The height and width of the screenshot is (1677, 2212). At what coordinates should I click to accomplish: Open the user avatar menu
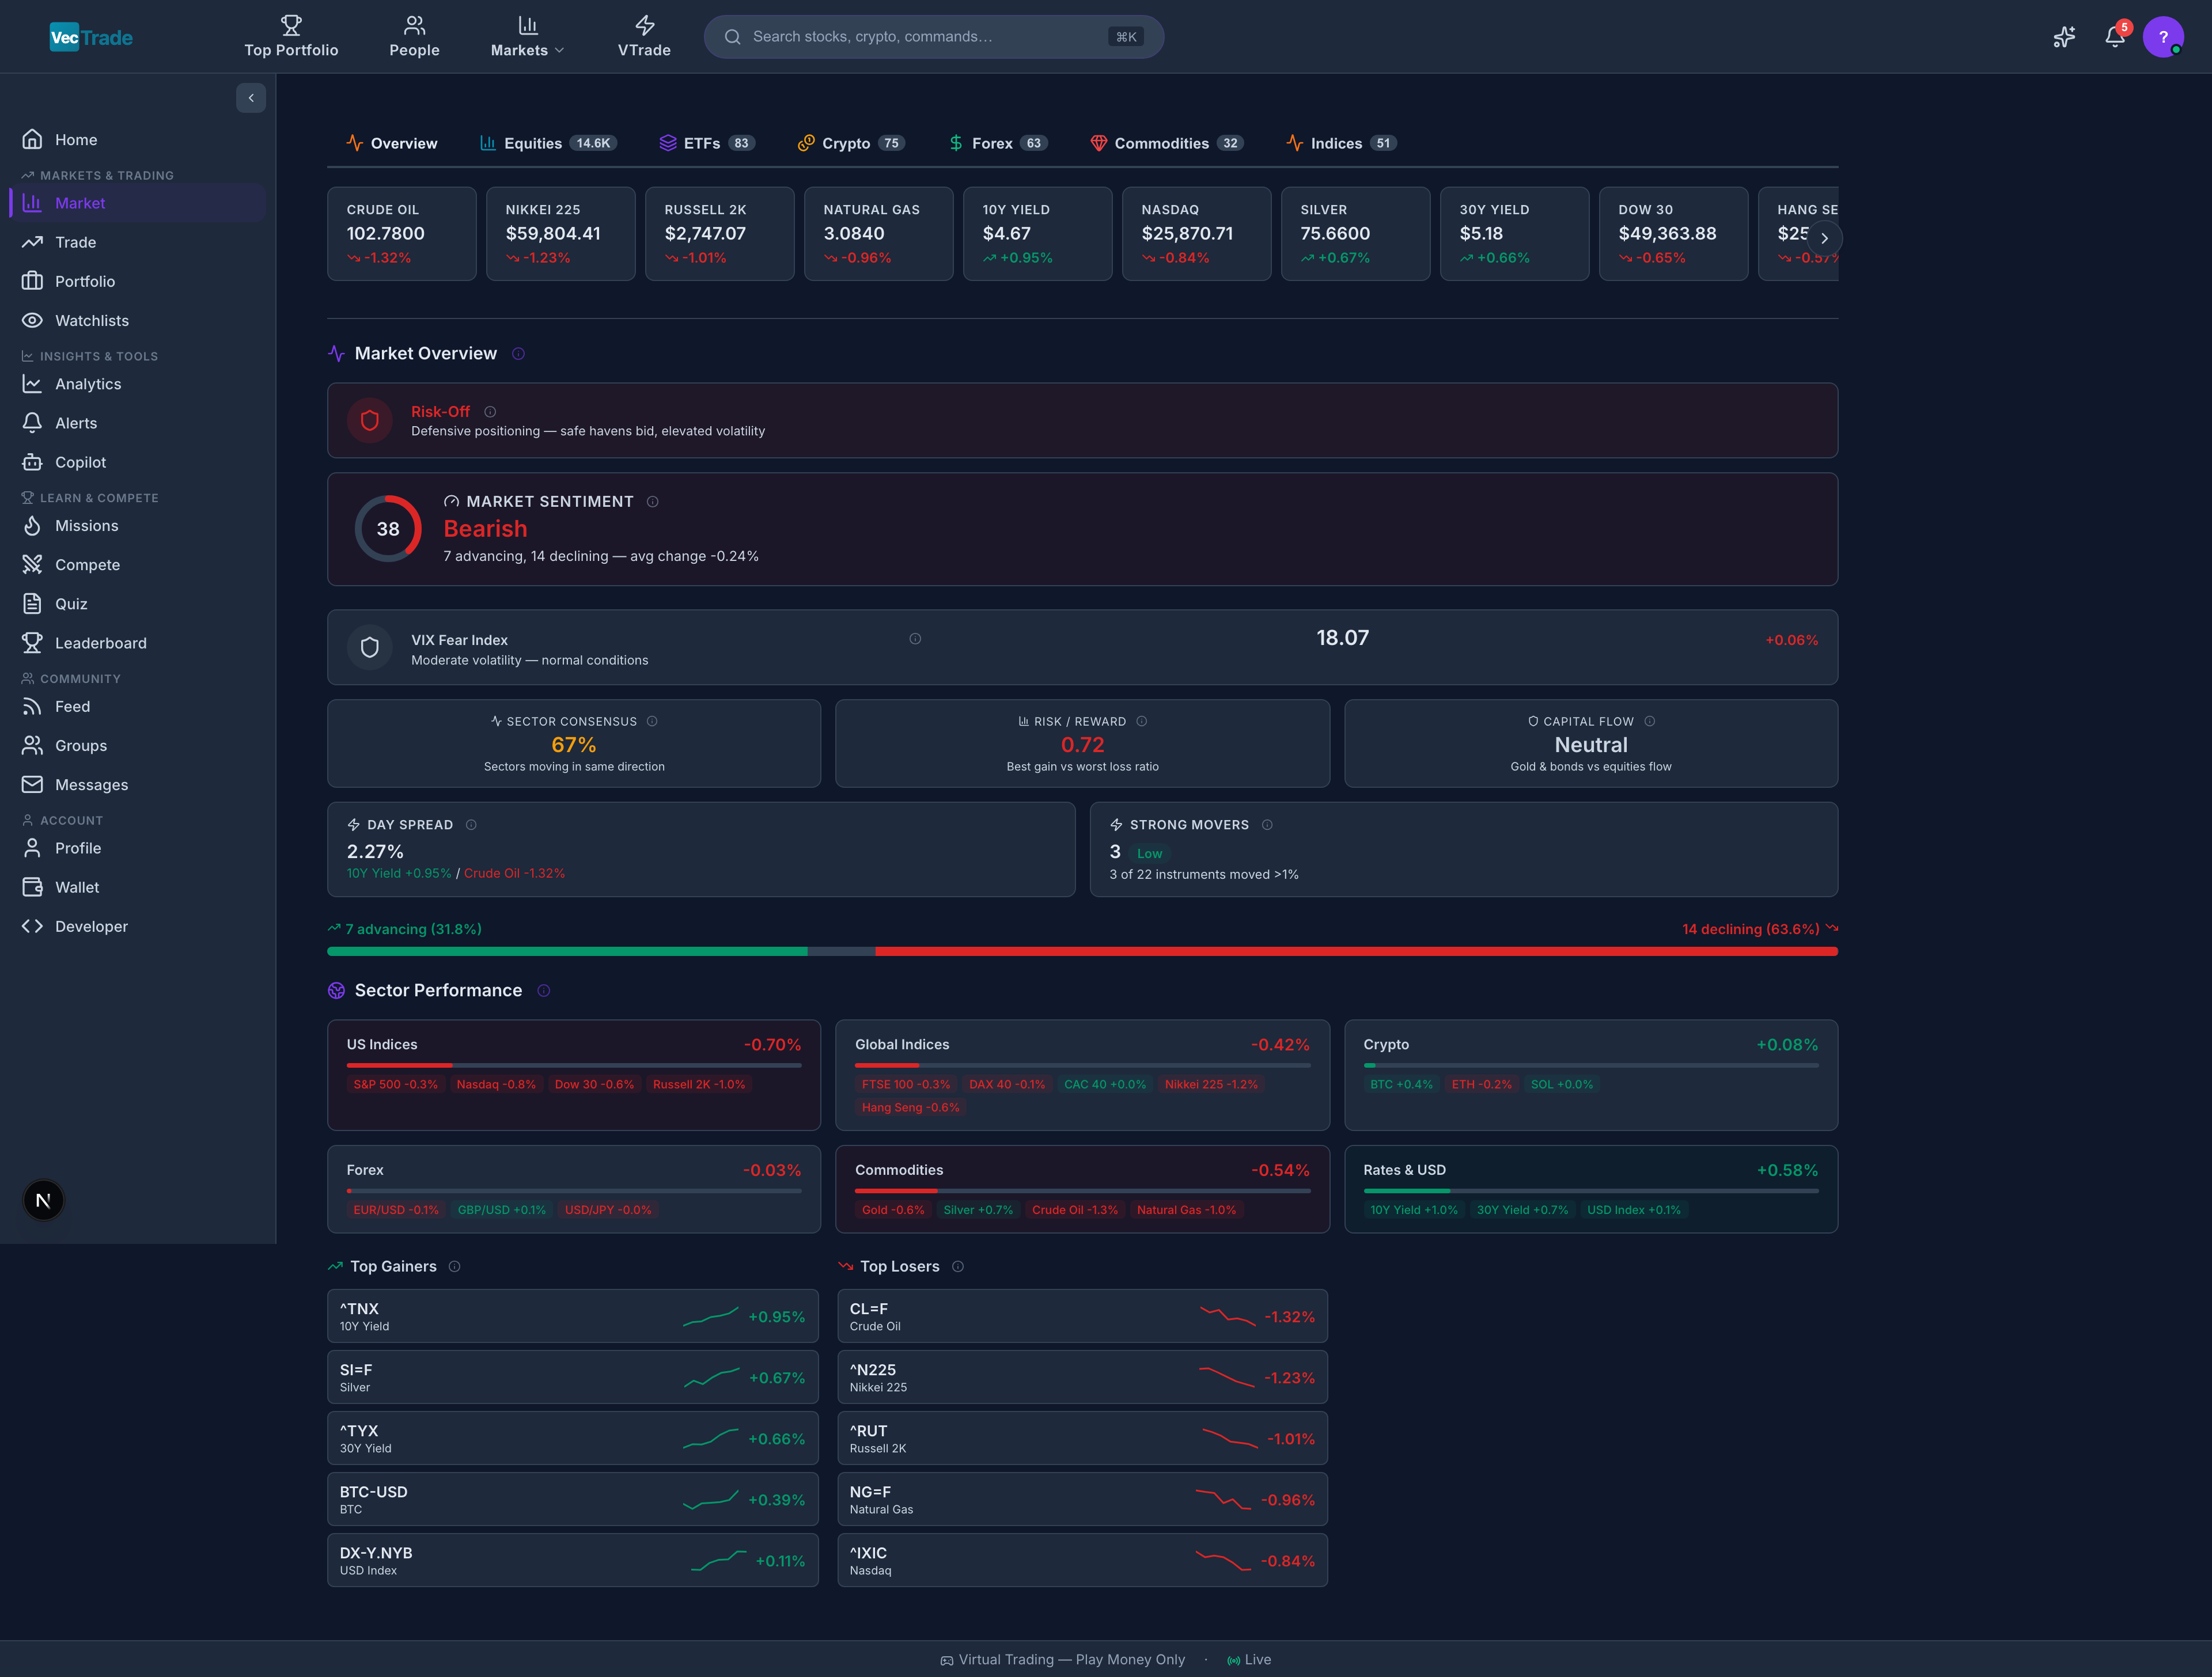[x=2163, y=37]
